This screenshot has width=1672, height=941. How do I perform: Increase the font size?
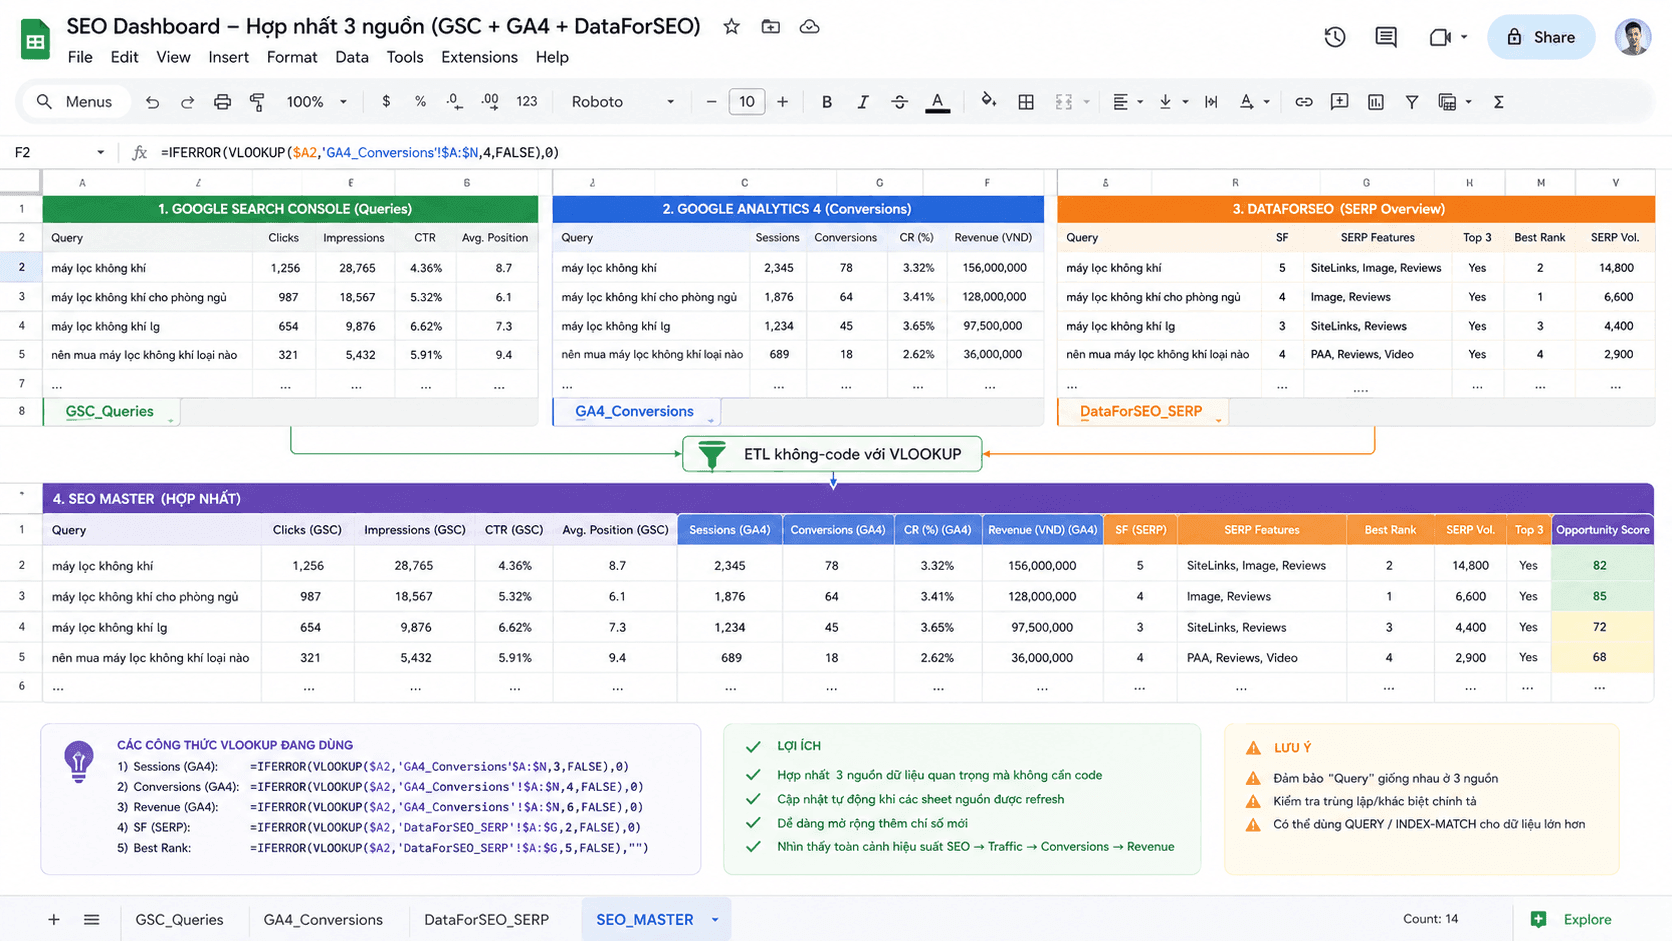[782, 102]
